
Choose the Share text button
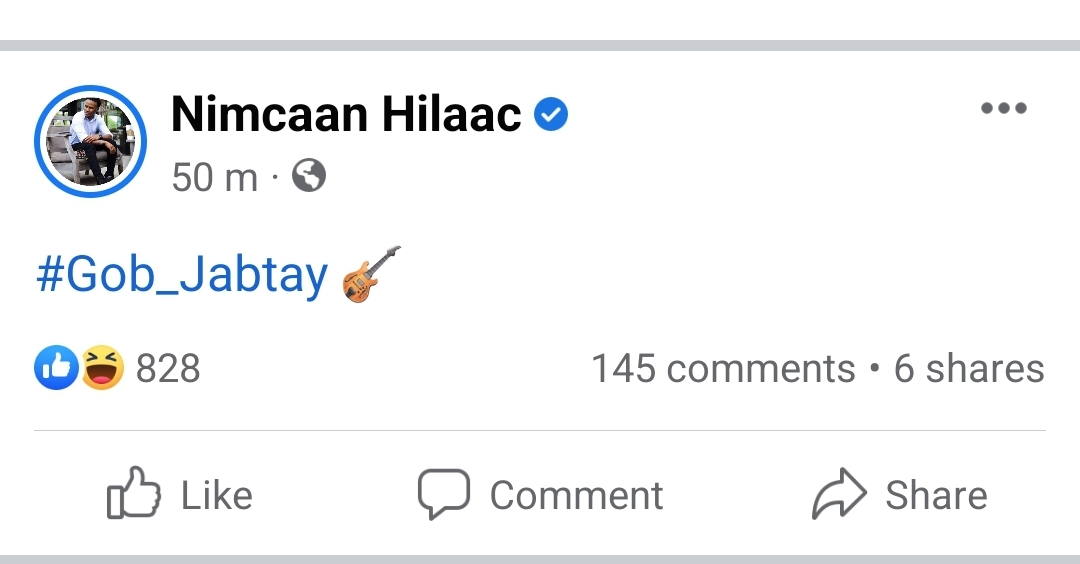(x=937, y=495)
